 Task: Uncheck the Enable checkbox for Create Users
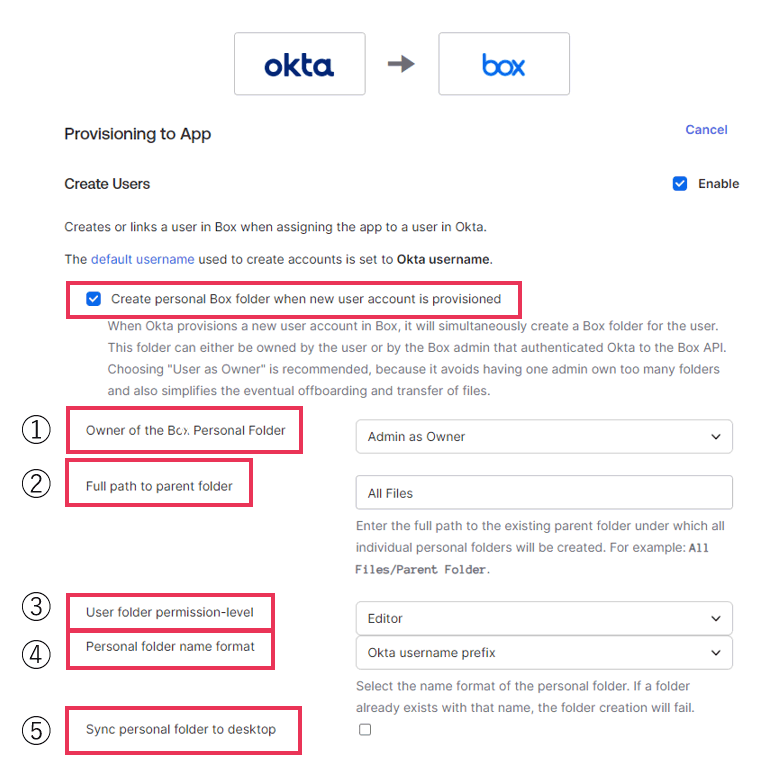(x=680, y=184)
